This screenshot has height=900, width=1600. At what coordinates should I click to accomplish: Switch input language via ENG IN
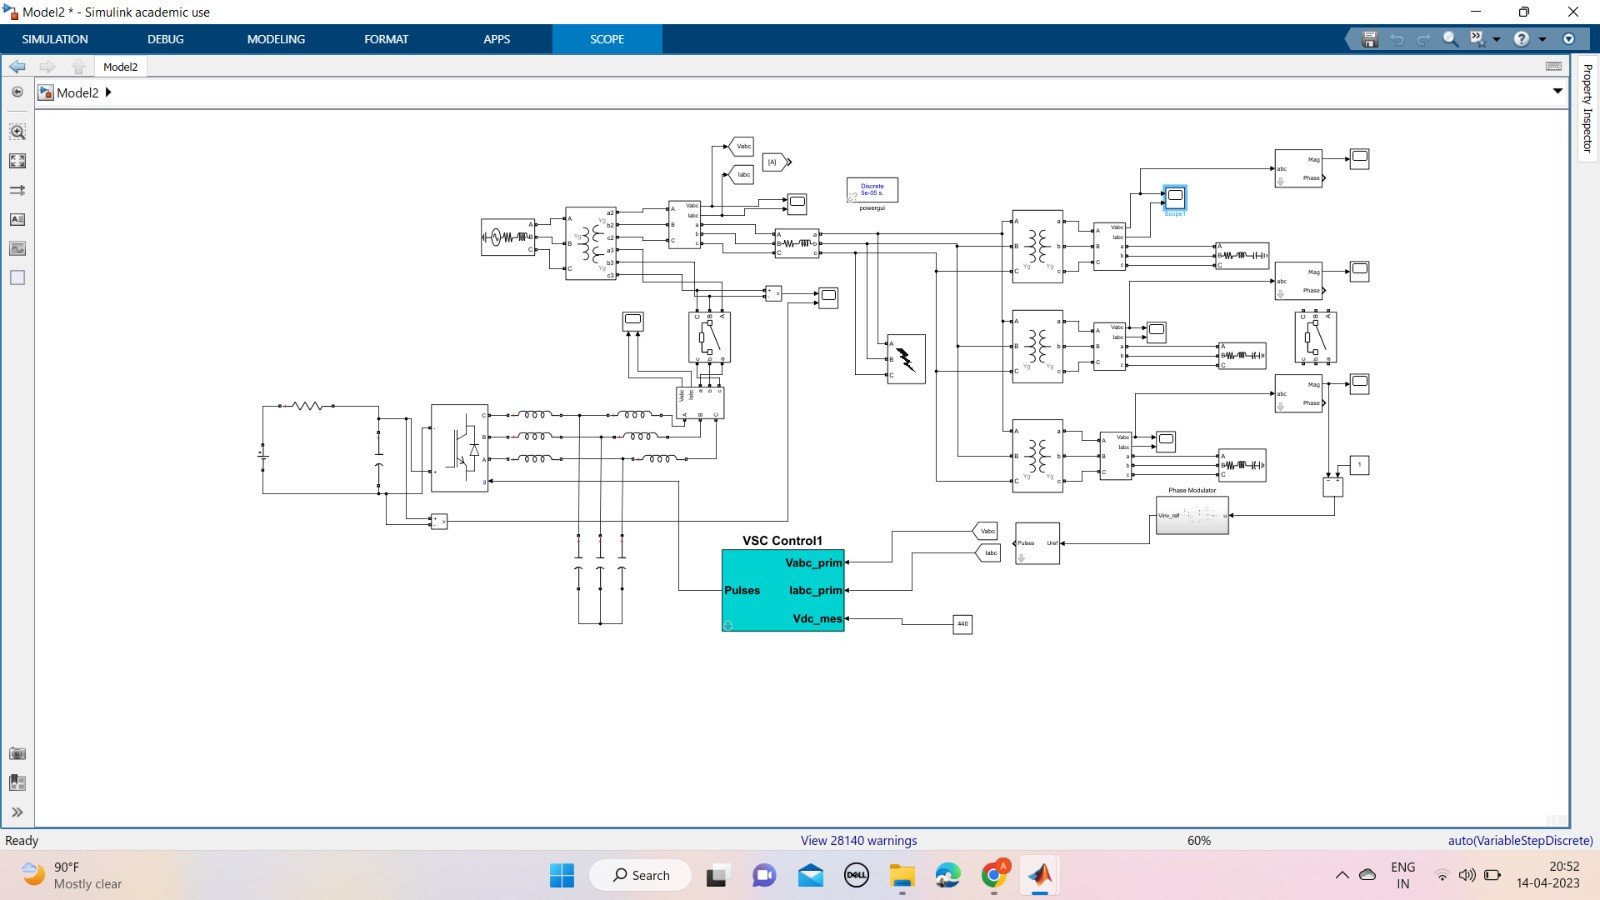(1403, 875)
